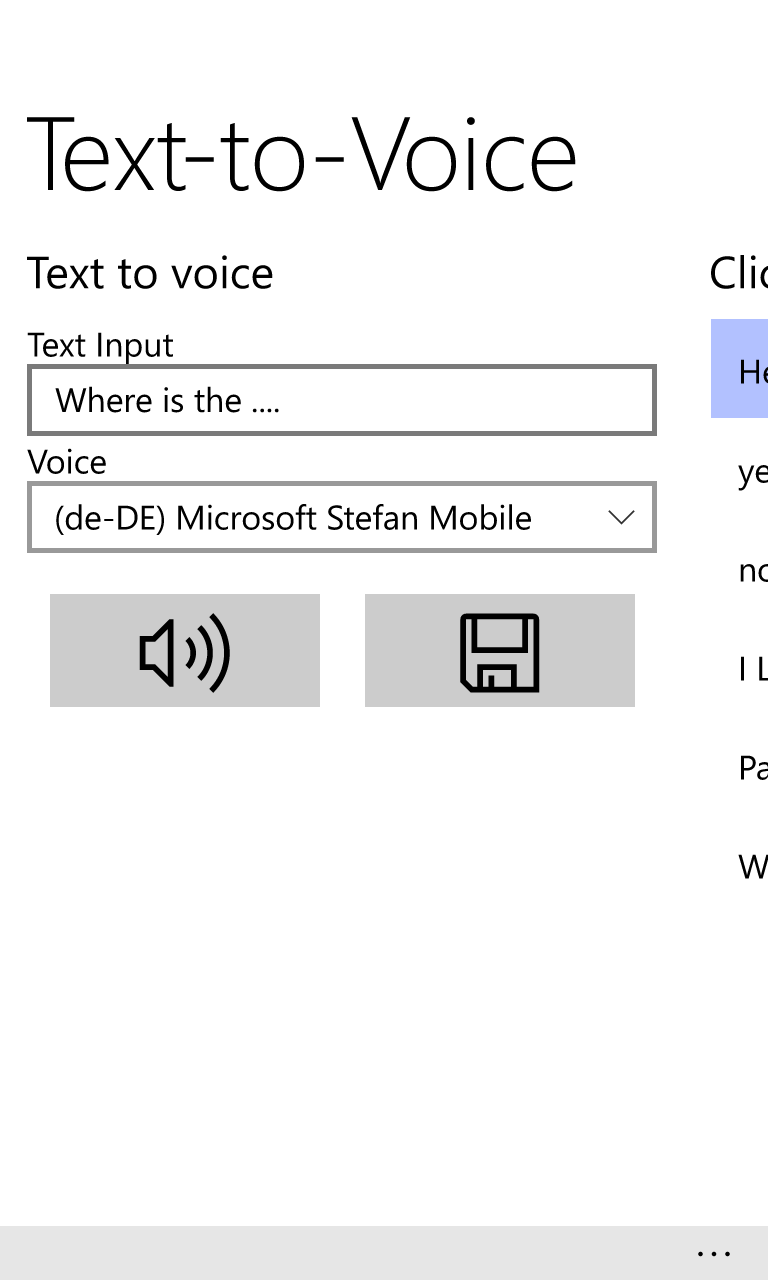Click the 'Voice' label above dropdown

[x=67, y=462]
